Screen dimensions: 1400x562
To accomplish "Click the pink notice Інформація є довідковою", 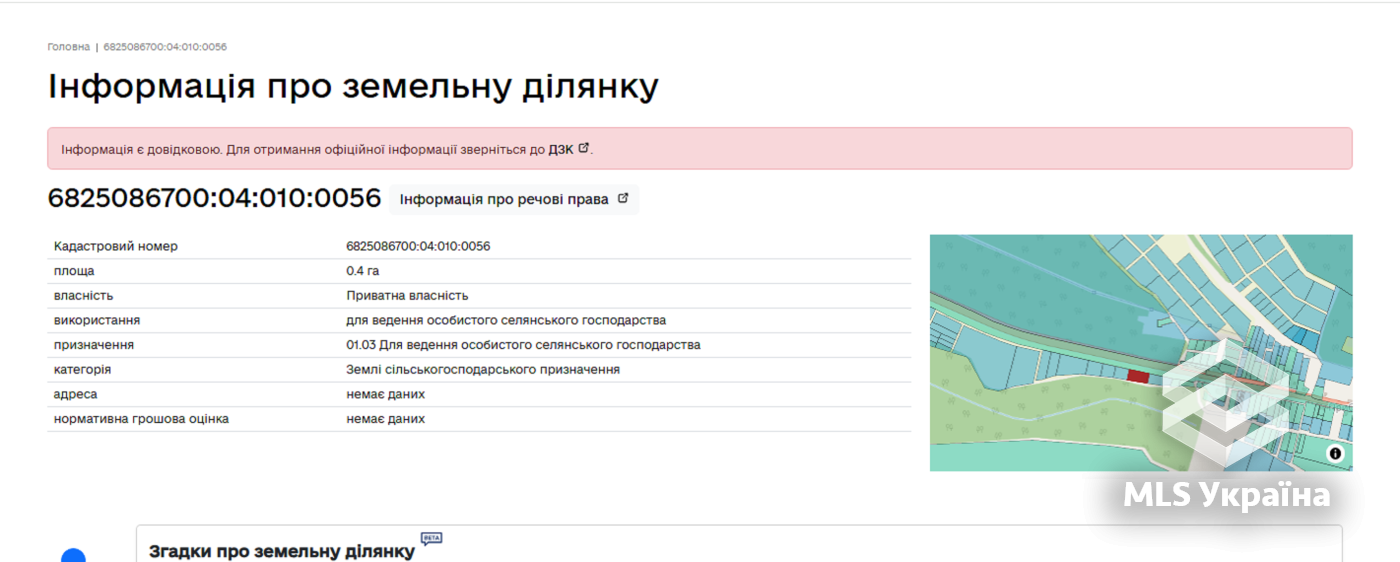I will (x=700, y=149).
